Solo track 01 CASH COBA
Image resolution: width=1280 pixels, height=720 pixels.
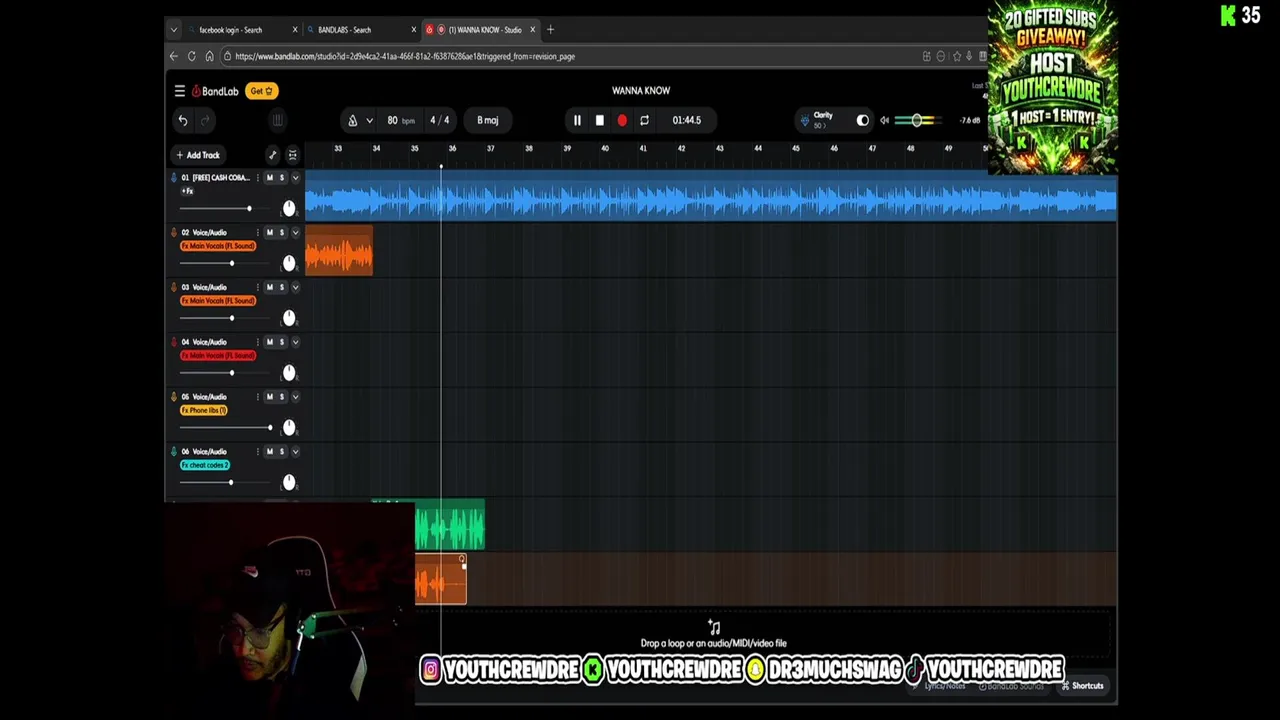[x=281, y=178]
